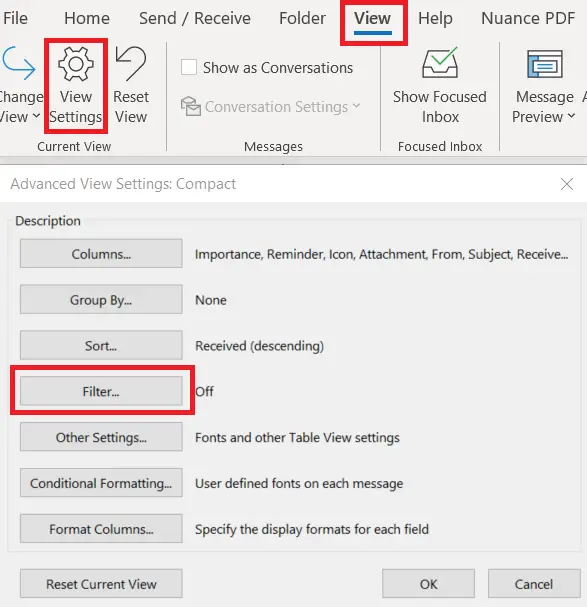Click Show Focused Inbox tray icon
This screenshot has height=607, width=587.
440,62
